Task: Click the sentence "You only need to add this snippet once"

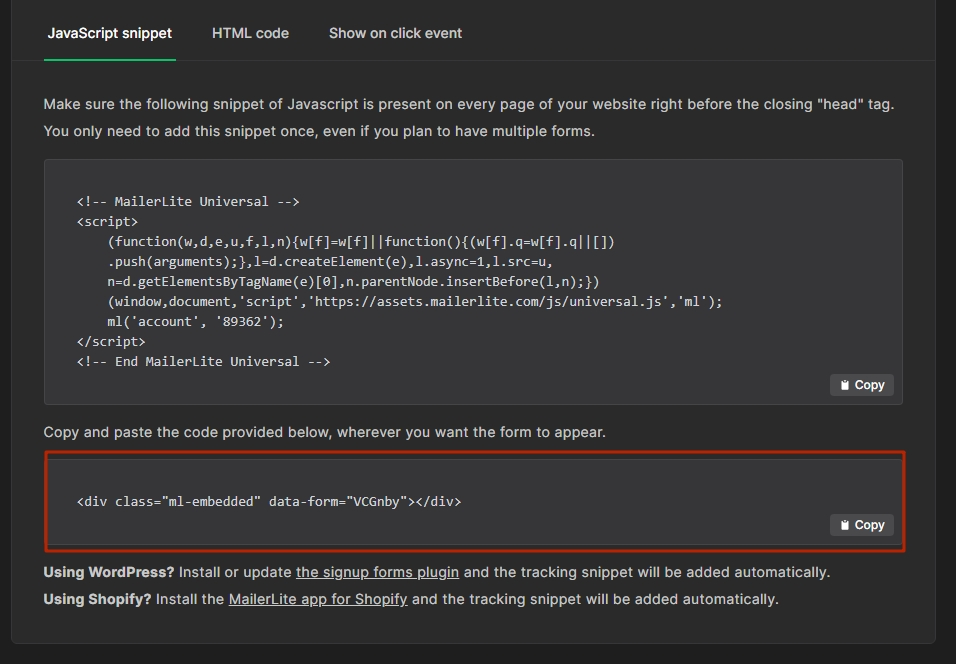Action: pyautogui.click(x=319, y=131)
